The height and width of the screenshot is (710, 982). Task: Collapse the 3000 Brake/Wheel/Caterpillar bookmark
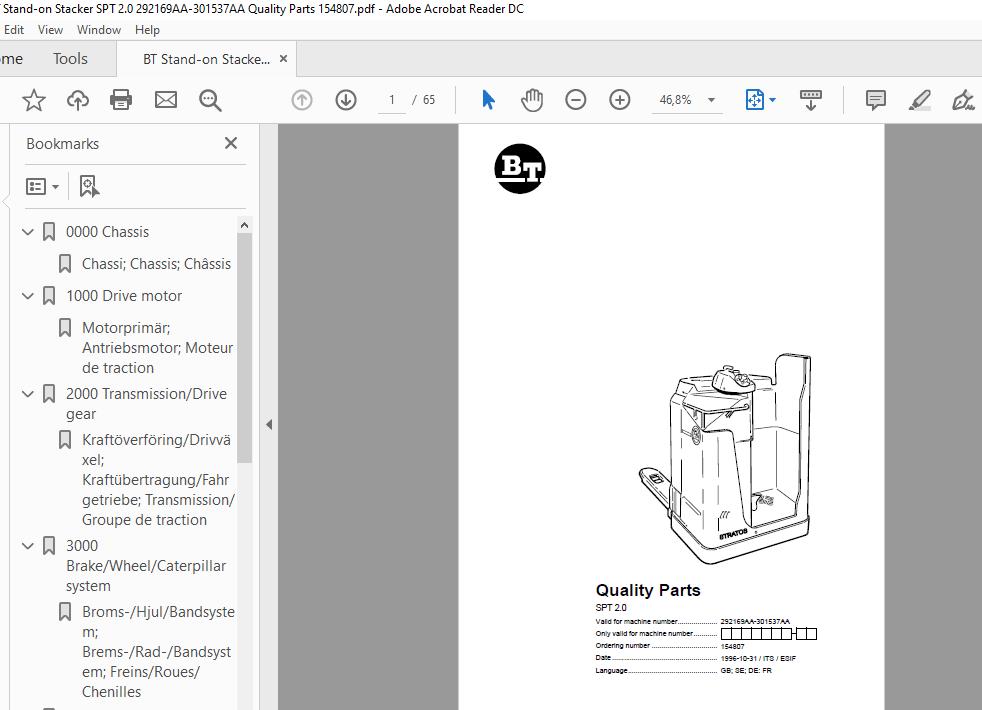click(28, 546)
